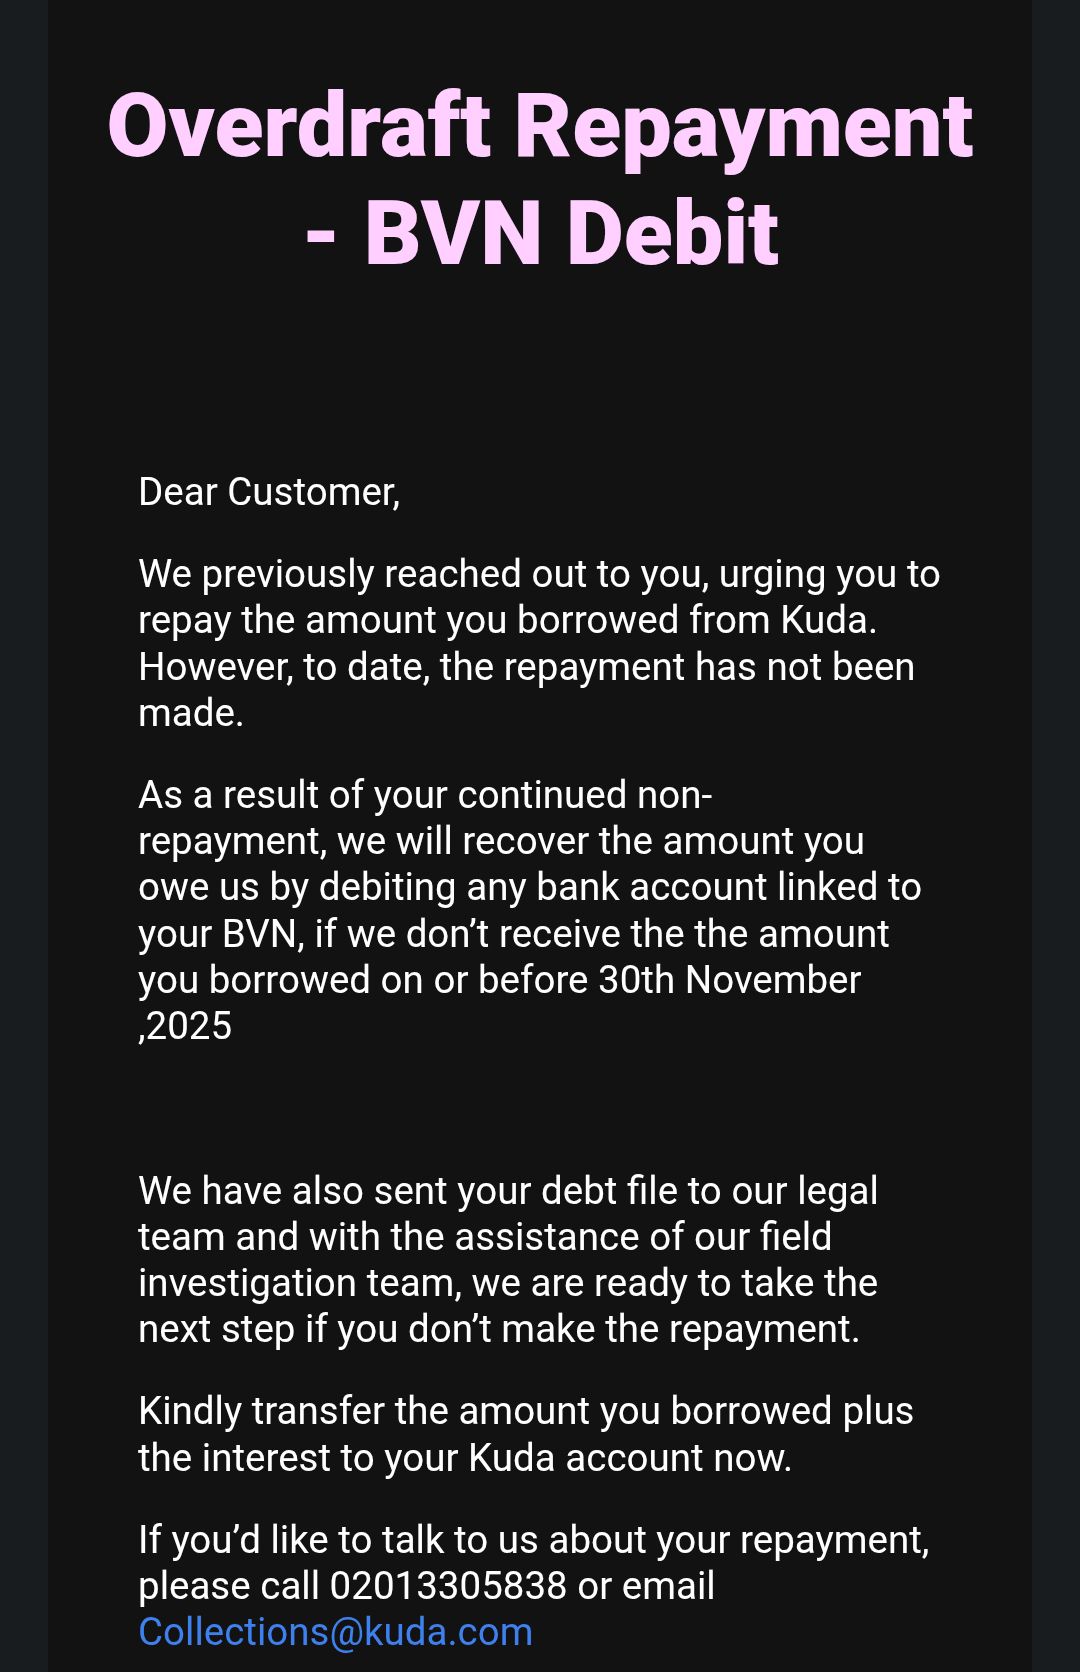Click the "your BVN," text in the second paragraph
1080x1672 pixels.
221,934
